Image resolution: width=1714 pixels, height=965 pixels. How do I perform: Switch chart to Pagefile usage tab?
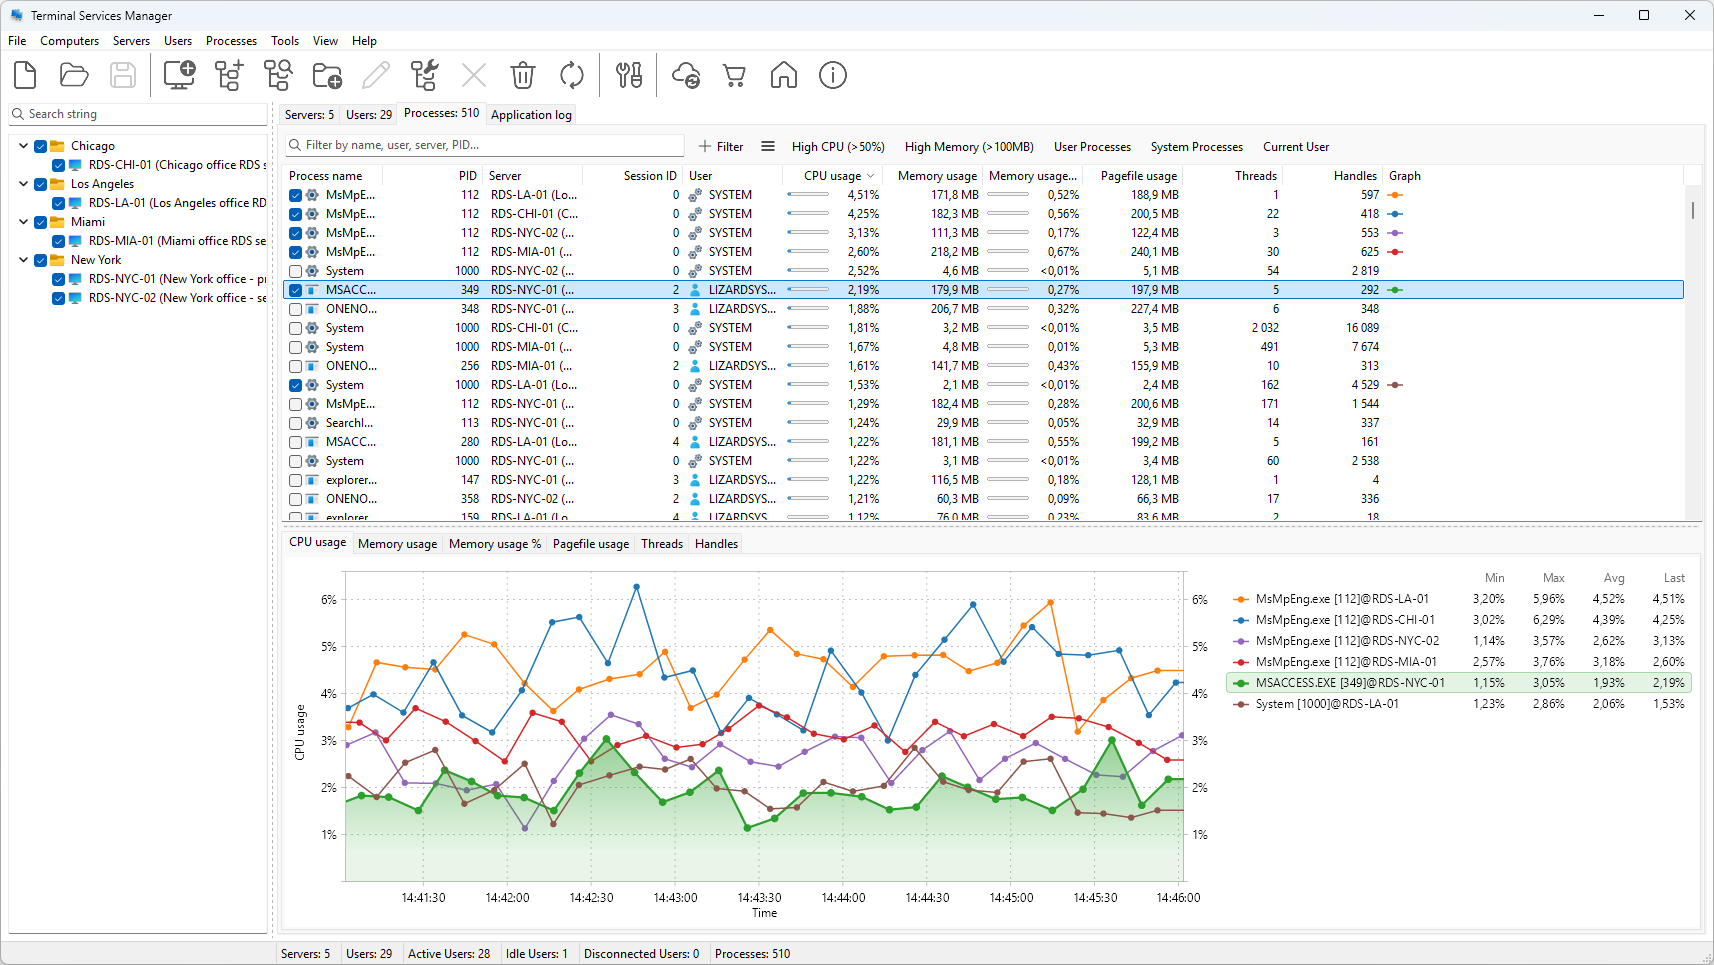[591, 544]
